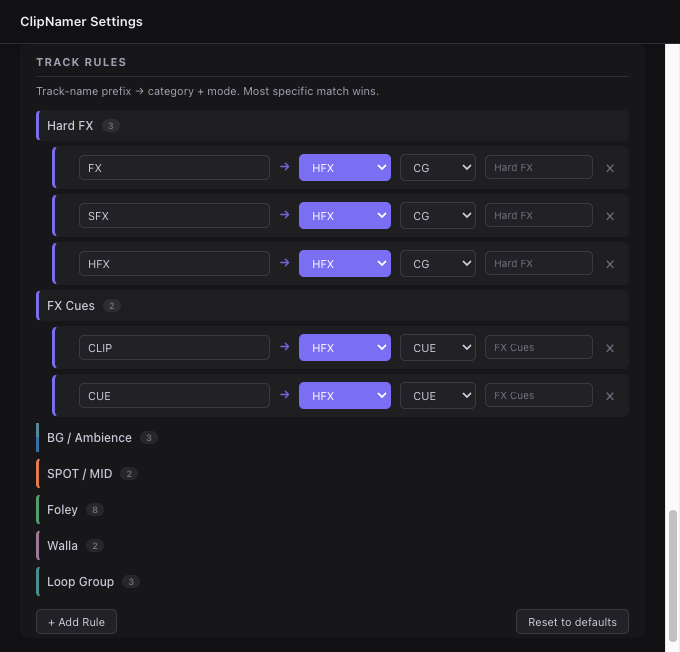Edit the SFX prefix field

coord(174,216)
